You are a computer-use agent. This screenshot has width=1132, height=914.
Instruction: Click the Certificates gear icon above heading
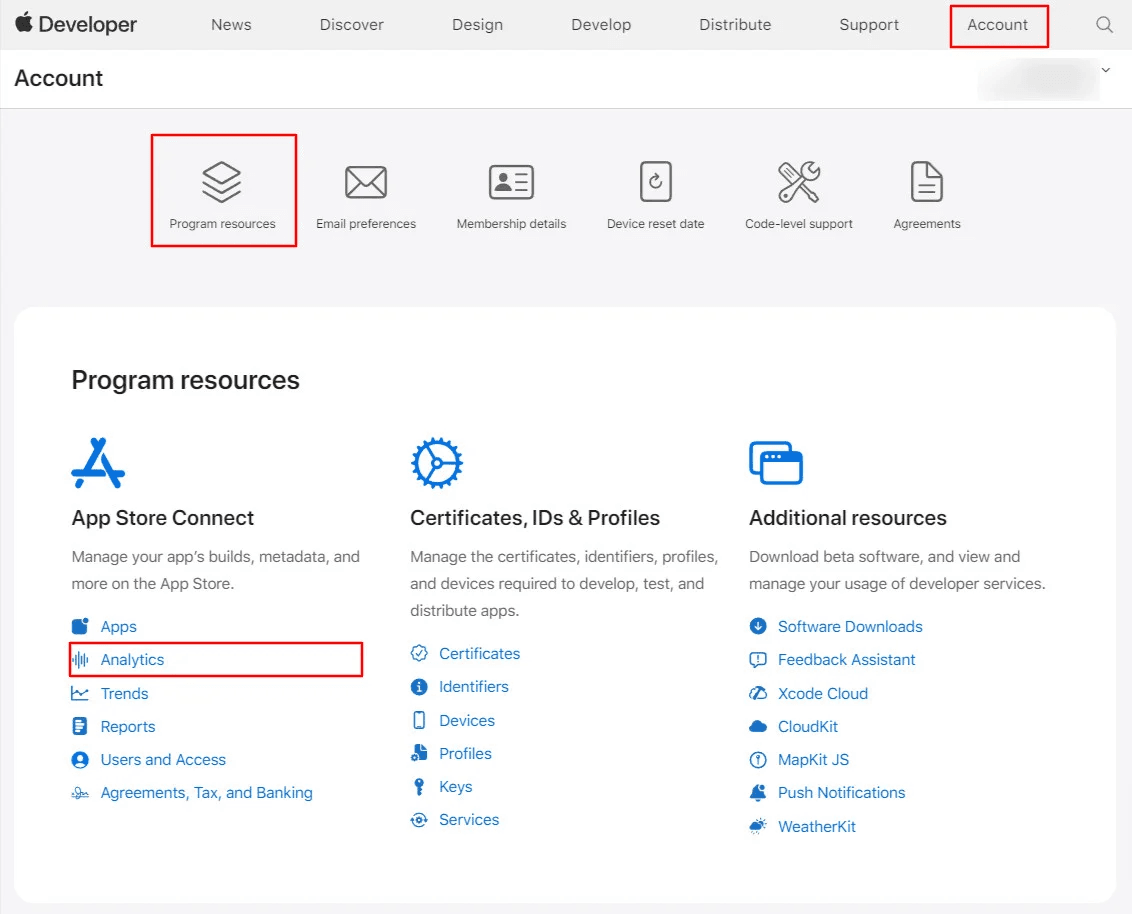pos(437,463)
